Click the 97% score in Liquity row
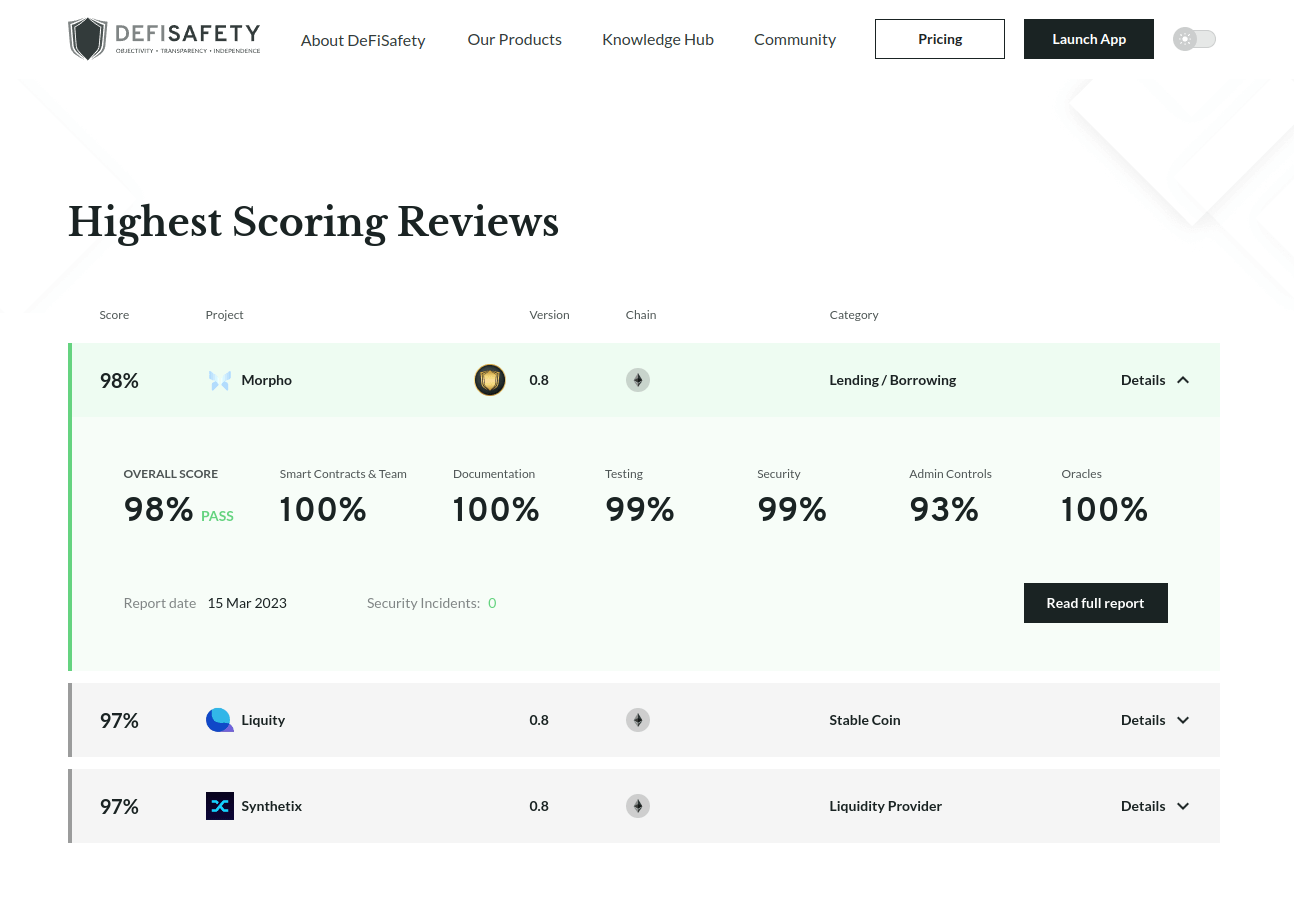The image size is (1294, 909). tap(119, 720)
